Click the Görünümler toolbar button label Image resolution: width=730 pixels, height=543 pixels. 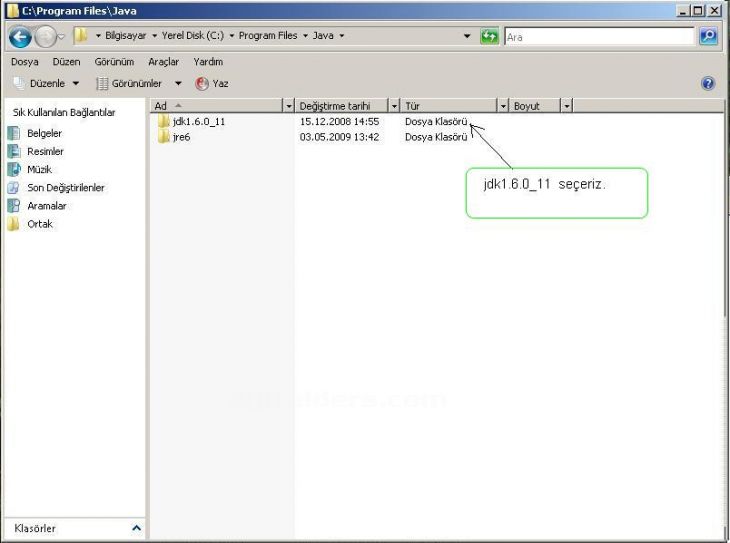pyautogui.click(x=136, y=84)
